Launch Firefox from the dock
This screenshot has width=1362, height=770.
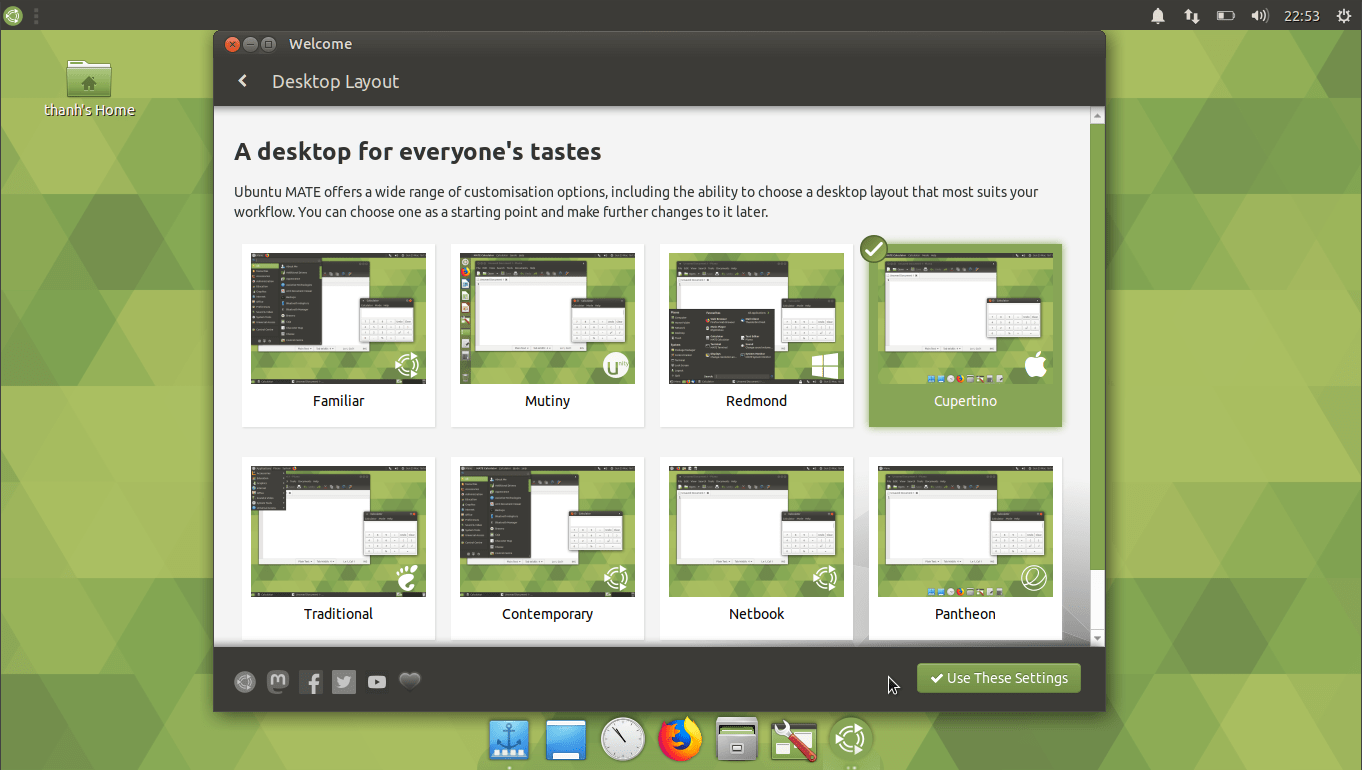tap(680, 740)
